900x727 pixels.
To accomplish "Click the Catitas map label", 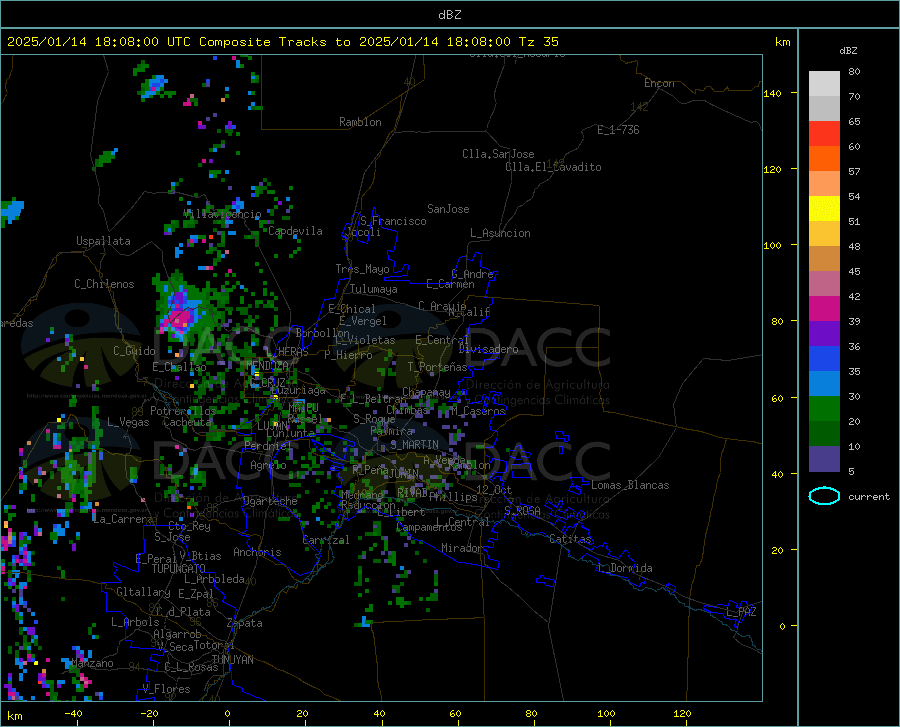I will coord(570,539).
